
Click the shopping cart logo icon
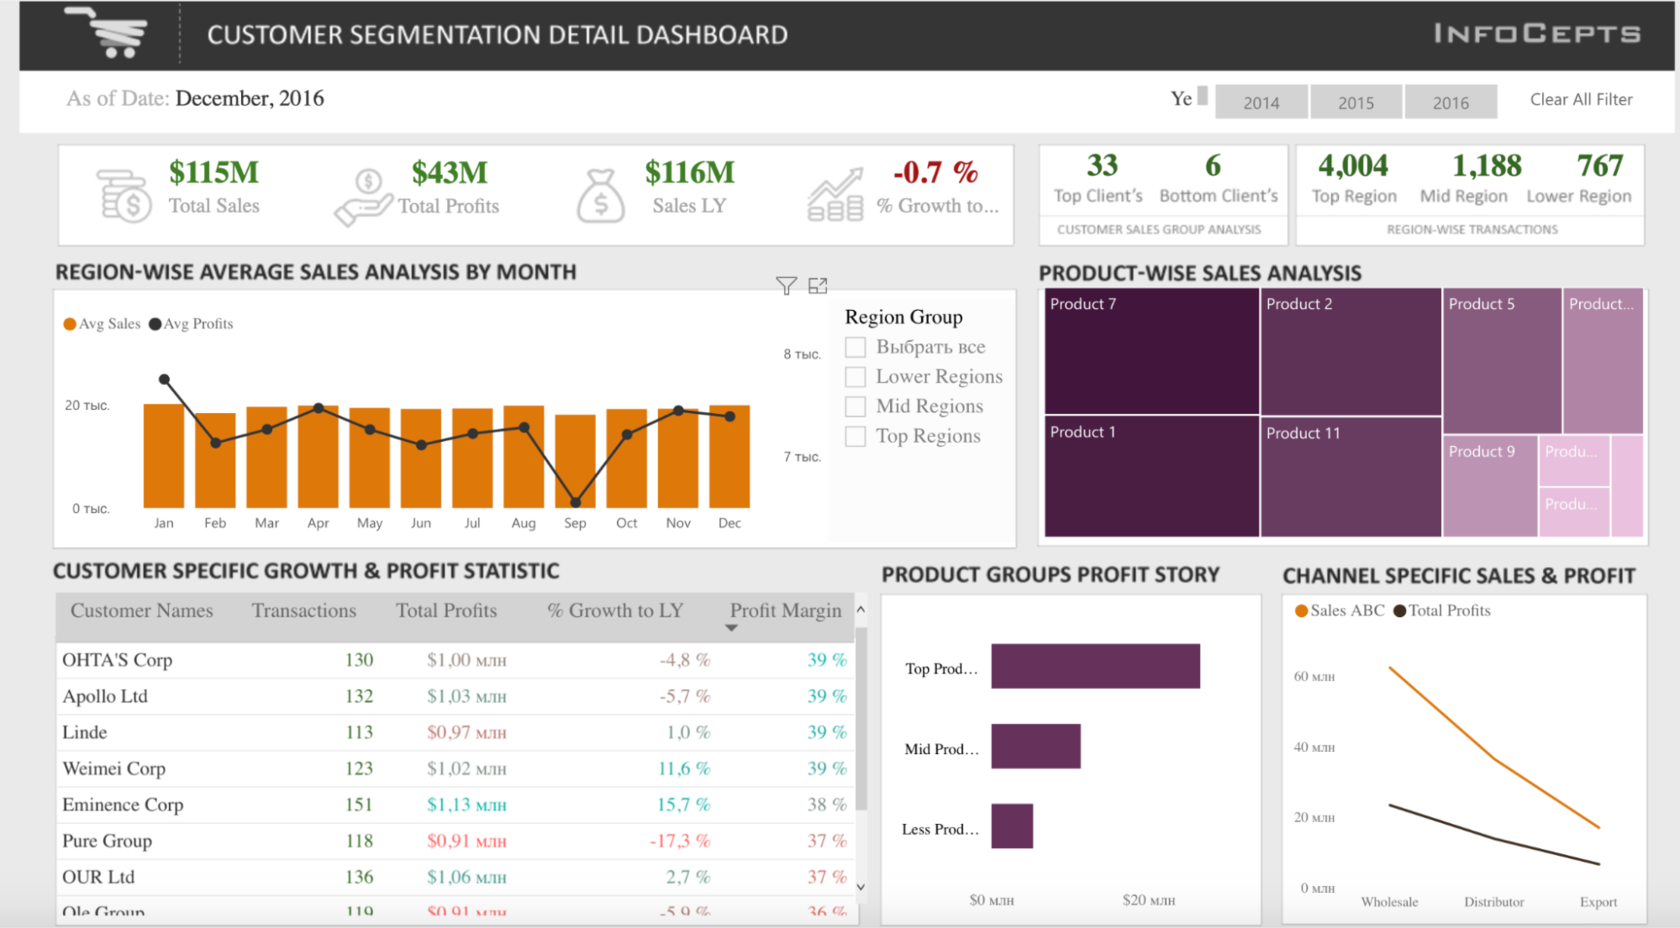(106, 32)
